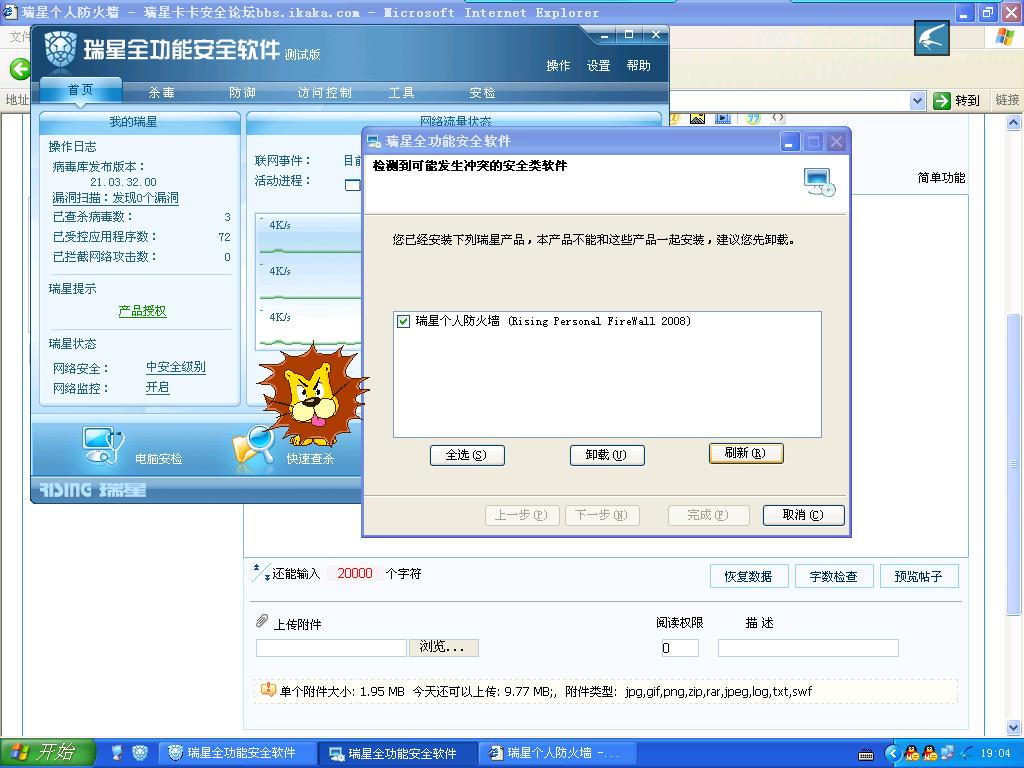
Task: Click the 阅读权限 read permission field
Action: (679, 648)
